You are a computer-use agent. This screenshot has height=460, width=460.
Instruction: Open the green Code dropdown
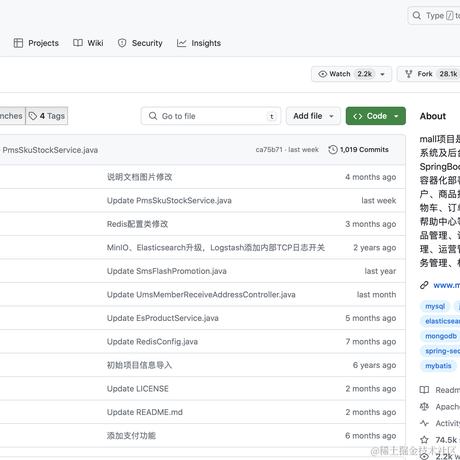click(x=376, y=116)
